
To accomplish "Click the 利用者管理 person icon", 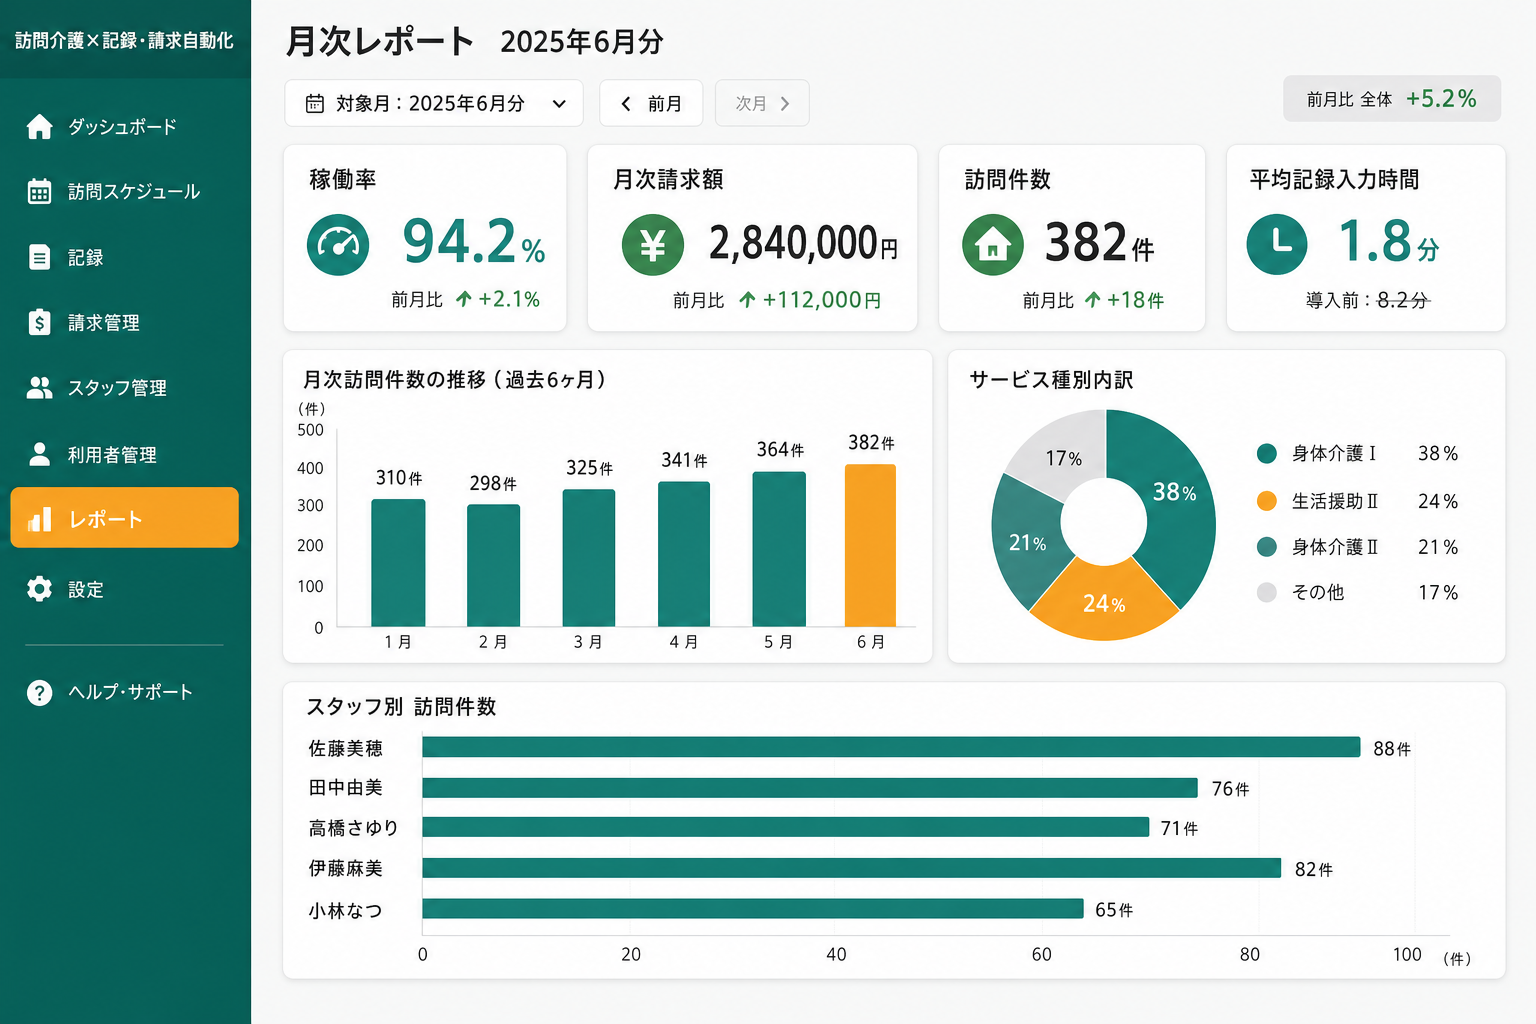I will [39, 454].
